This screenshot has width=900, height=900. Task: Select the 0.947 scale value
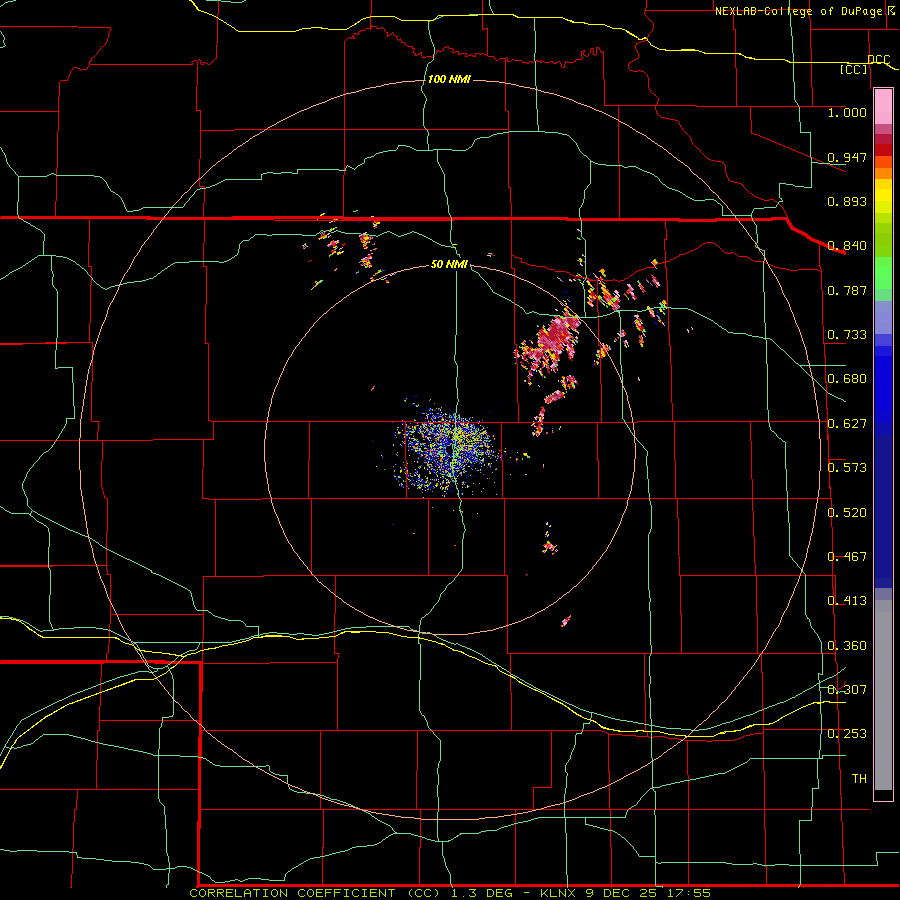pos(847,157)
